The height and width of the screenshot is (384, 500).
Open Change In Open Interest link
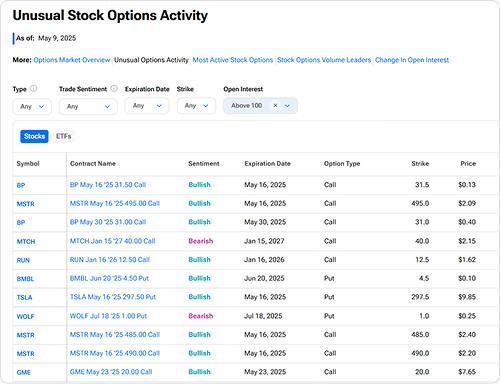click(x=412, y=60)
